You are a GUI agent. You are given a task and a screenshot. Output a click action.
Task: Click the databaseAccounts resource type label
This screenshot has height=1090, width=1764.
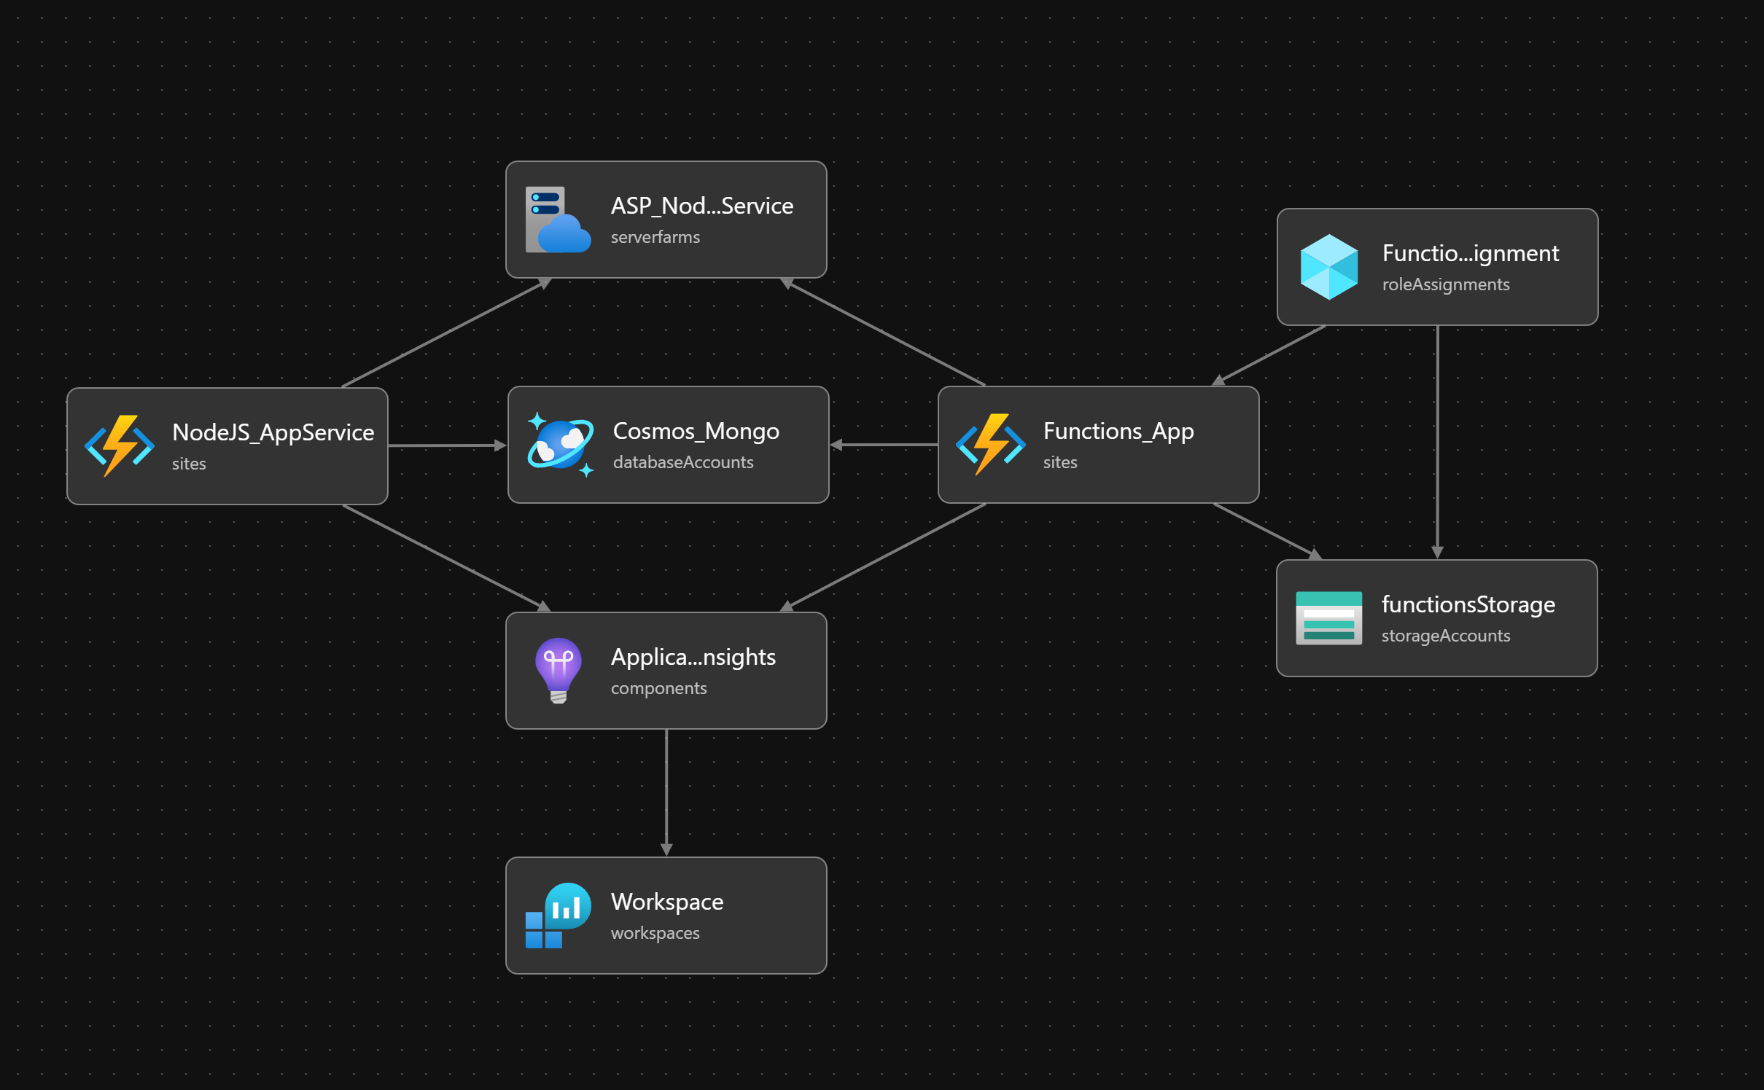click(x=683, y=462)
